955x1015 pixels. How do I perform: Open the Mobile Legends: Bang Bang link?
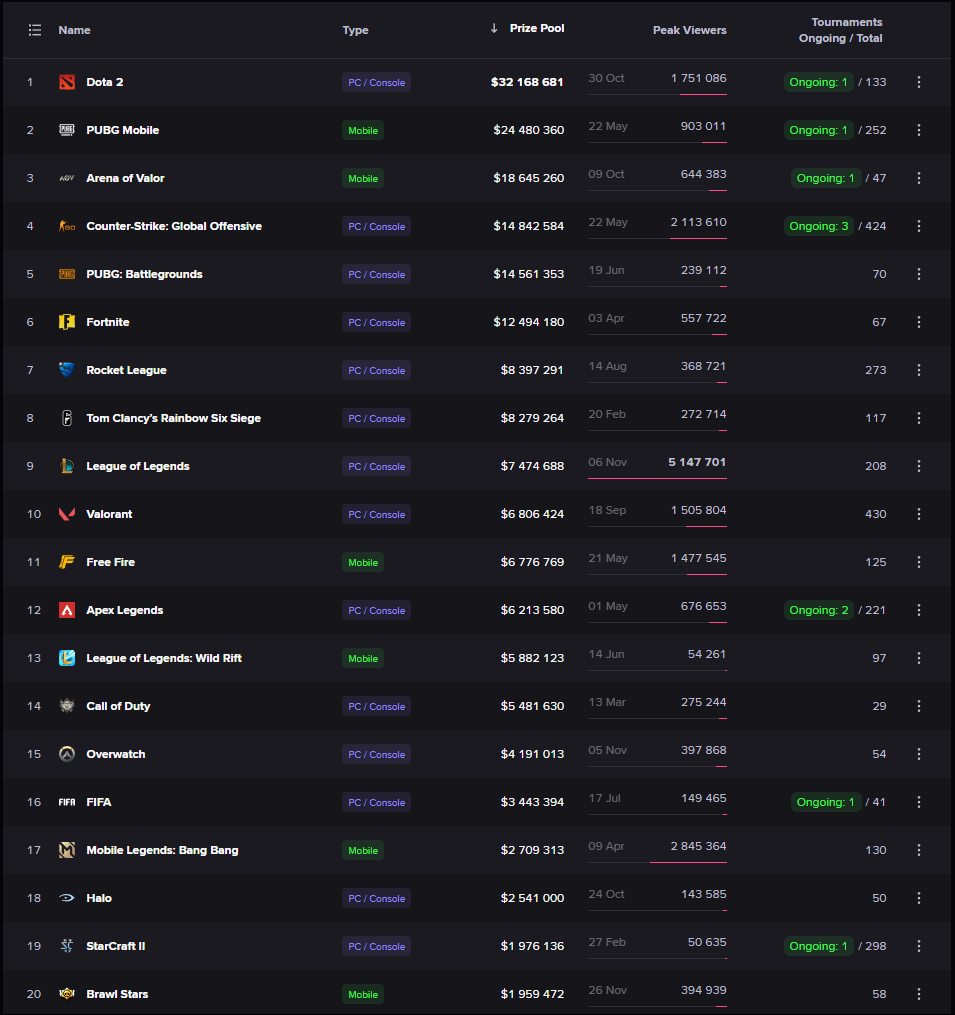tap(163, 850)
